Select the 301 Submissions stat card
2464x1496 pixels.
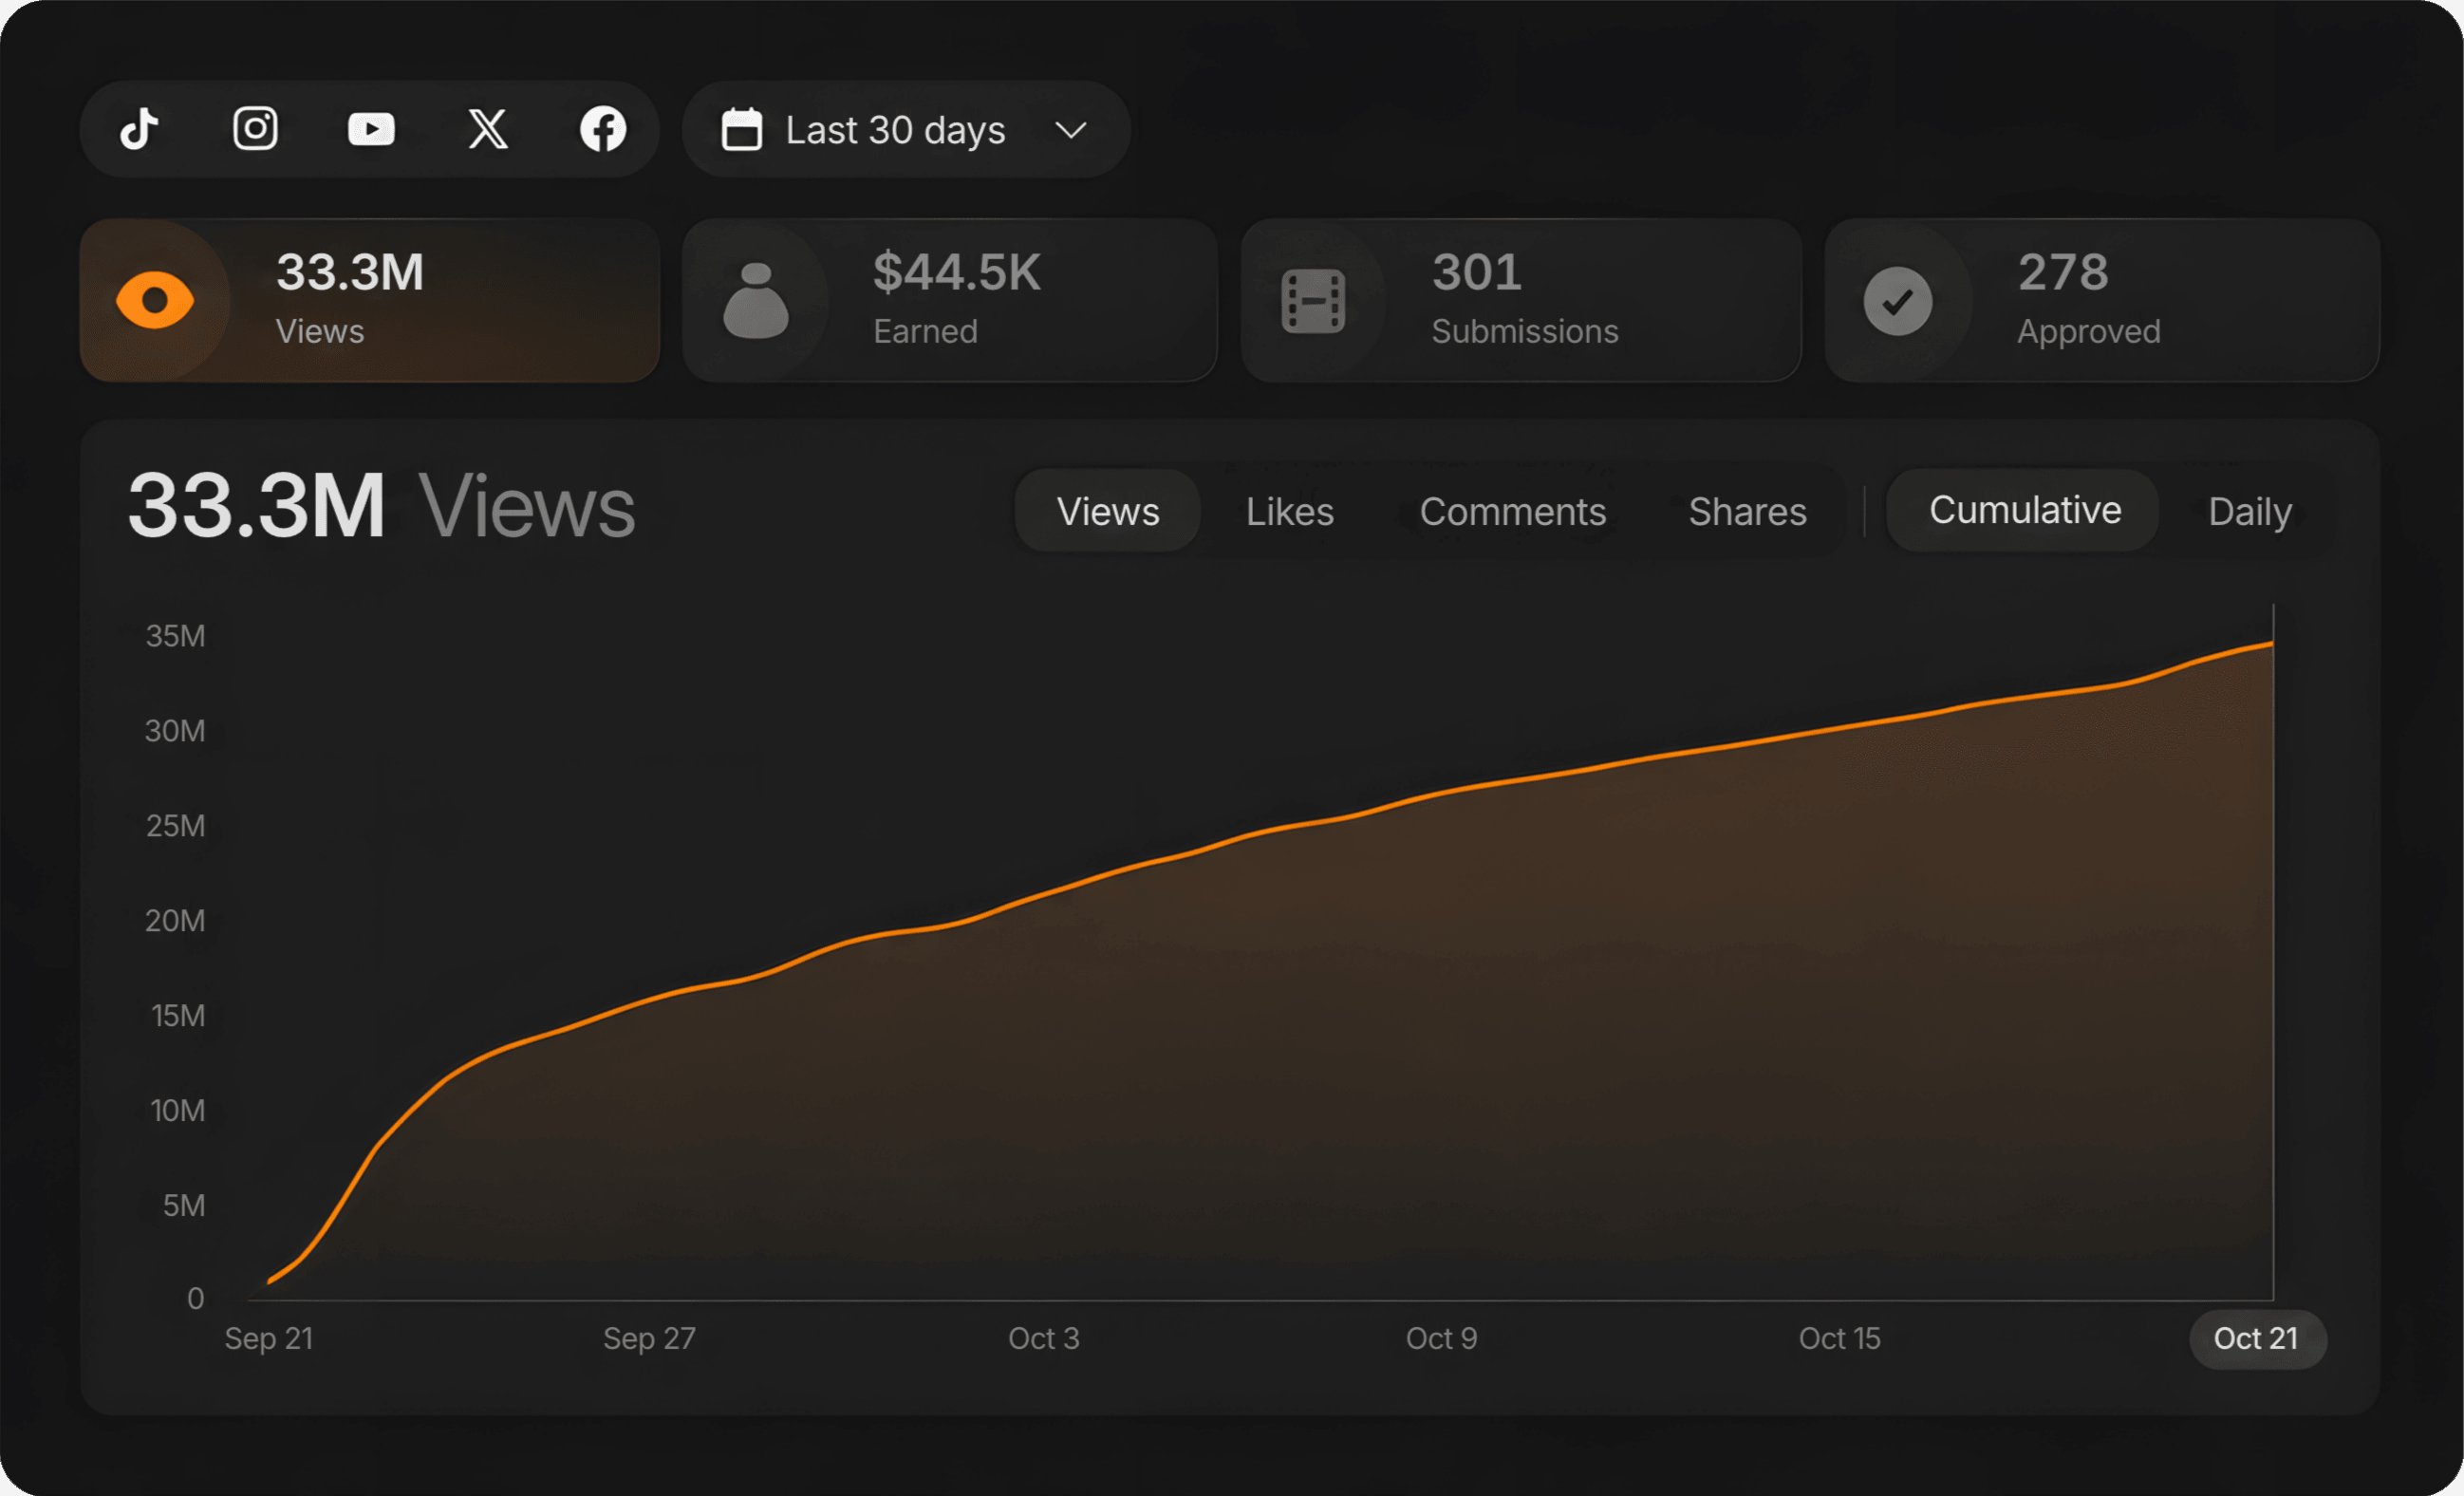click(x=1521, y=300)
